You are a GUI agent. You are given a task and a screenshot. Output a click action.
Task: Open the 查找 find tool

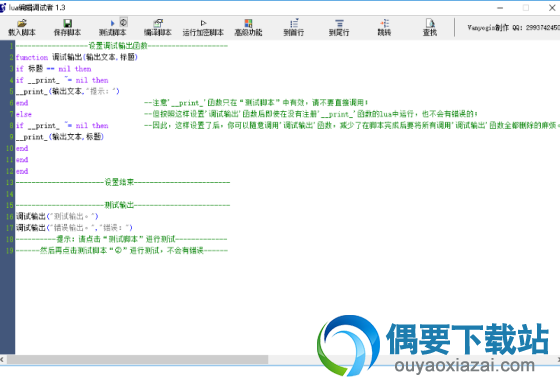pos(430,27)
